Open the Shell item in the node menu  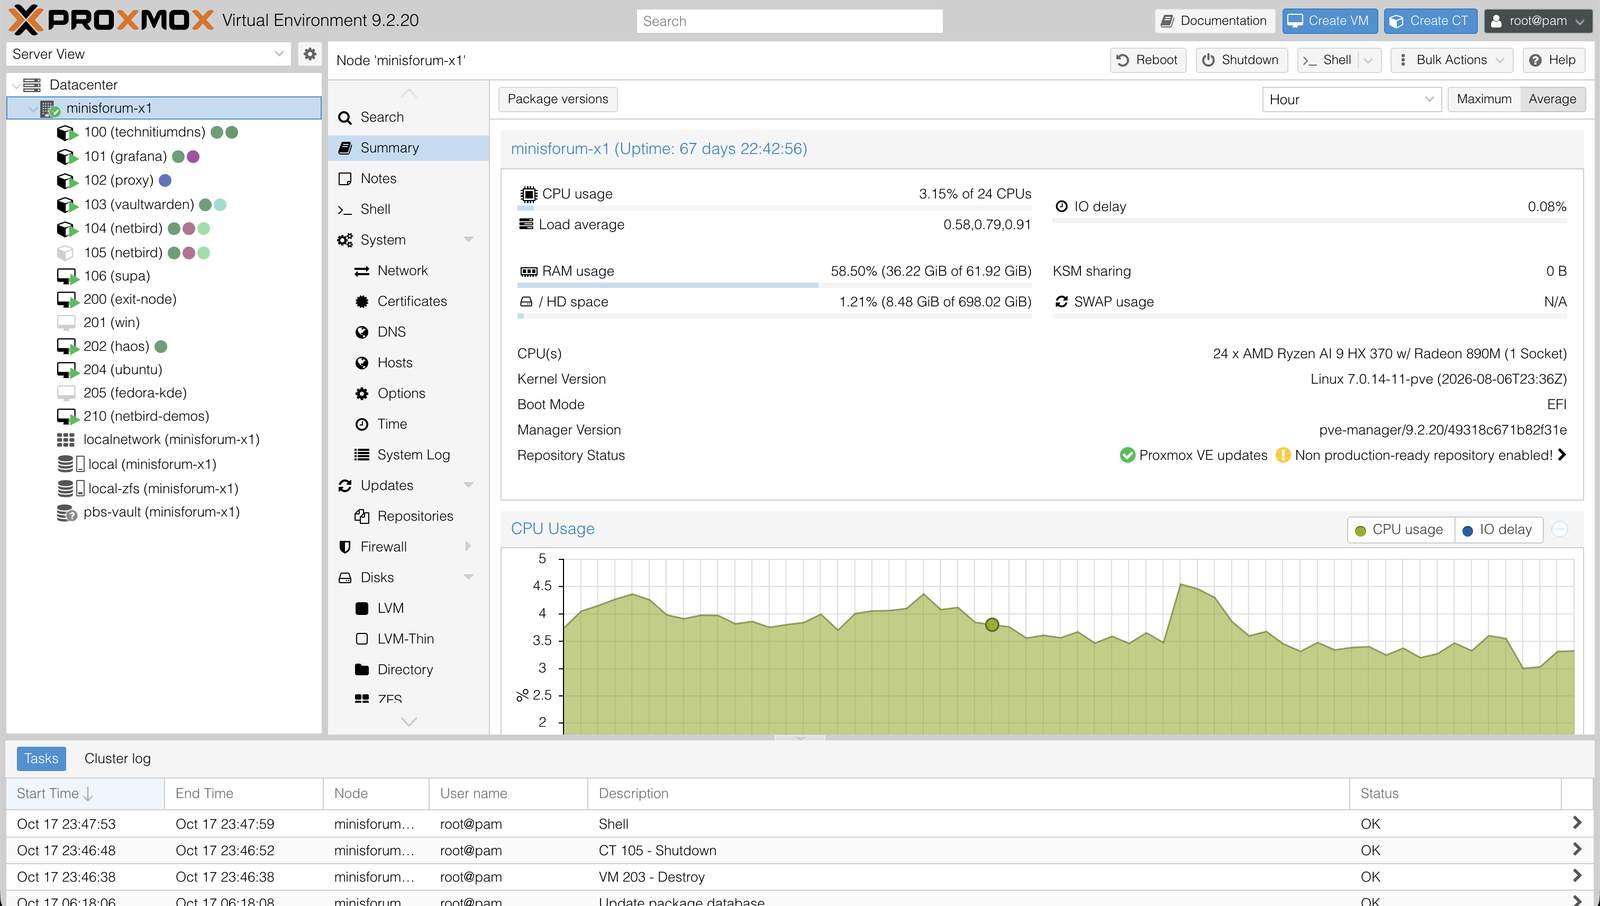408,210
